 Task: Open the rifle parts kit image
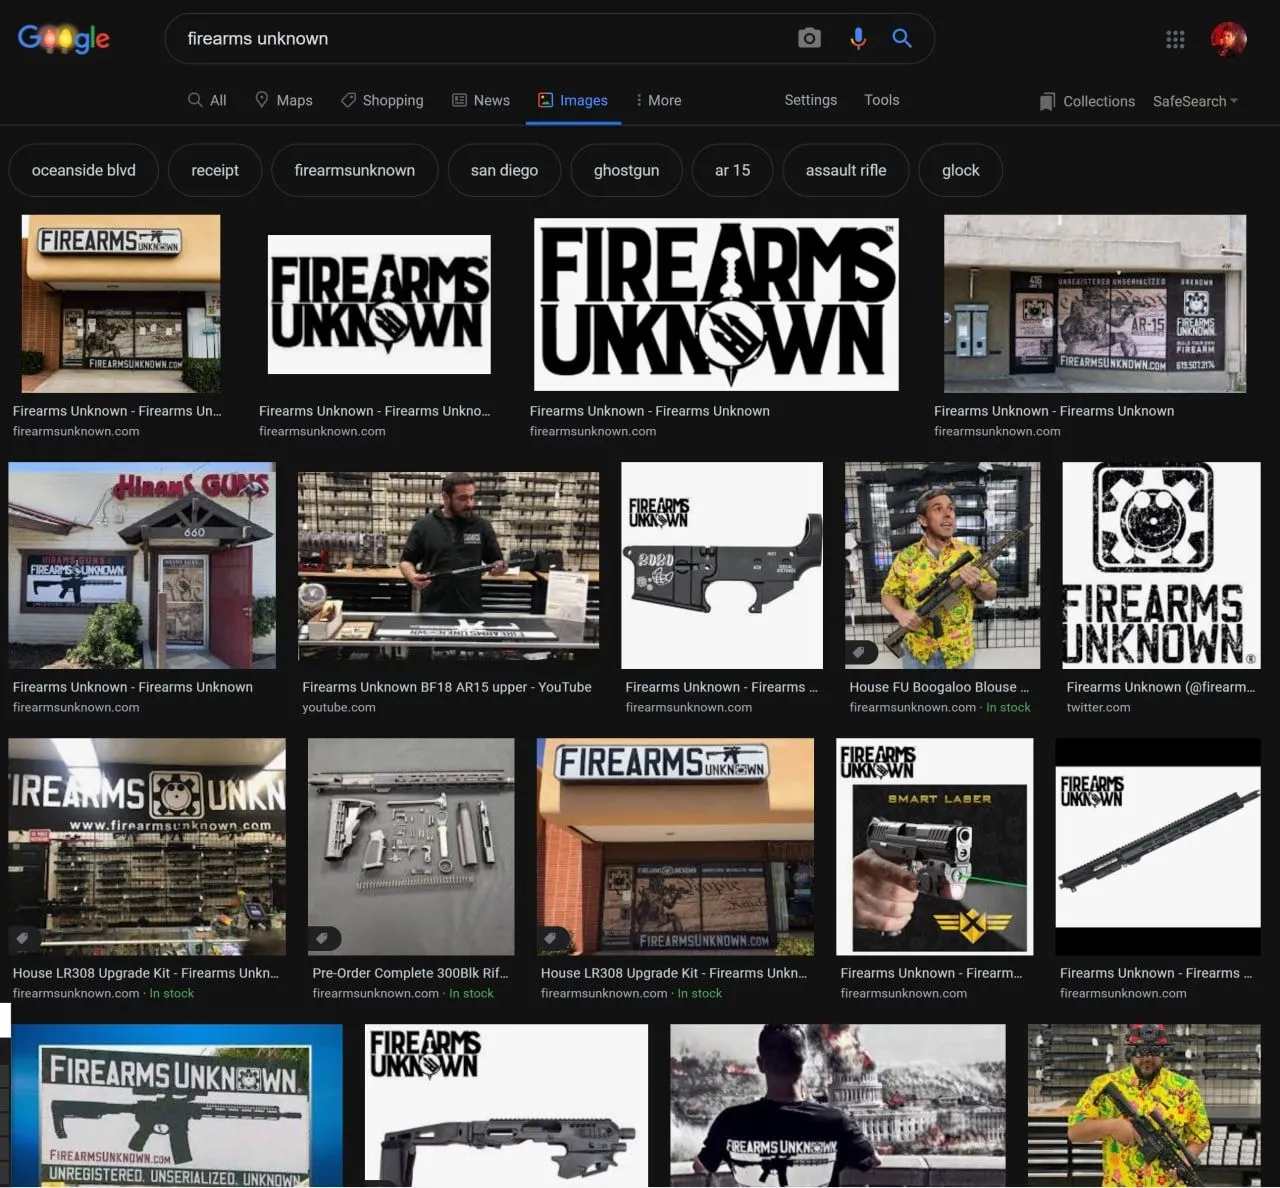[x=411, y=846]
